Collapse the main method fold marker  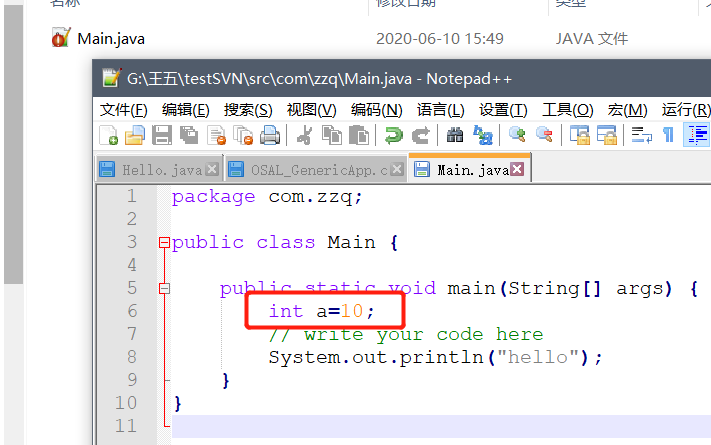click(x=164, y=289)
